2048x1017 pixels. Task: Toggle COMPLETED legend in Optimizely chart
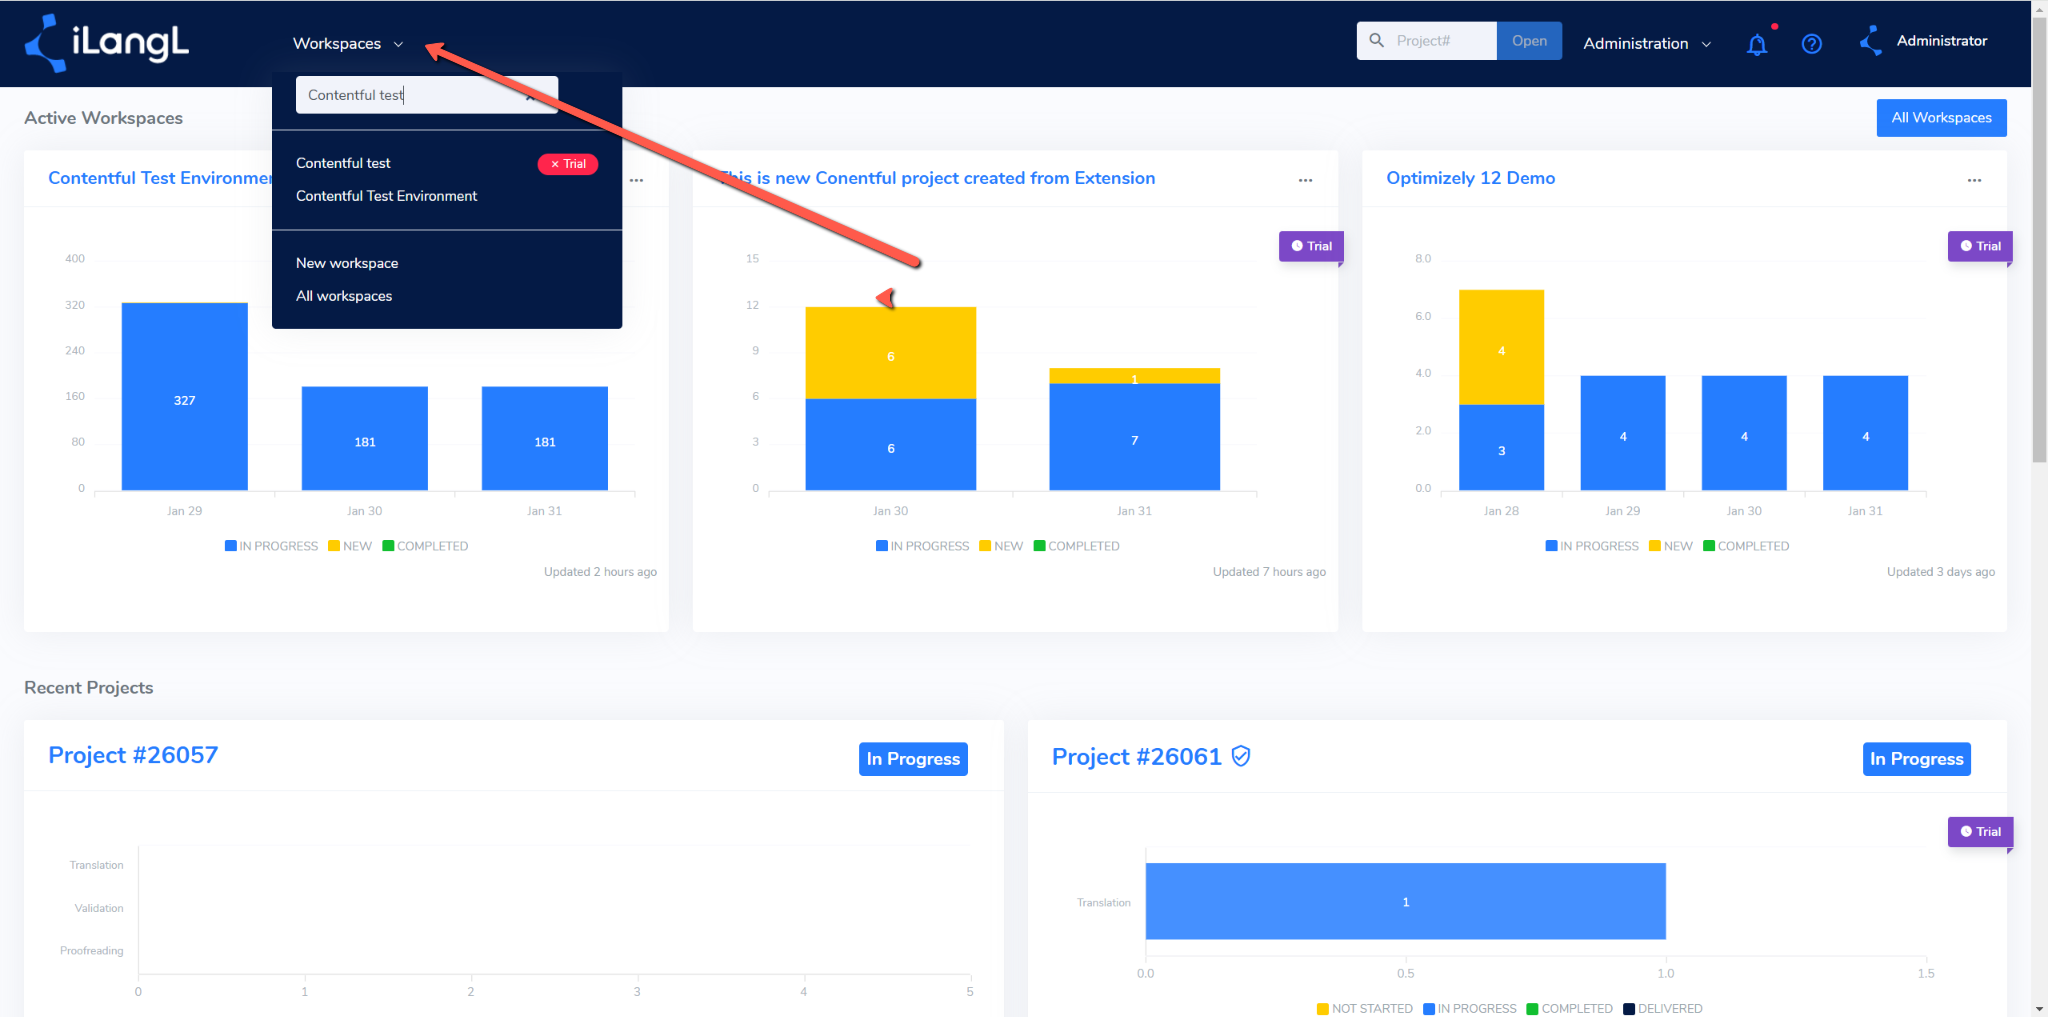click(1746, 546)
